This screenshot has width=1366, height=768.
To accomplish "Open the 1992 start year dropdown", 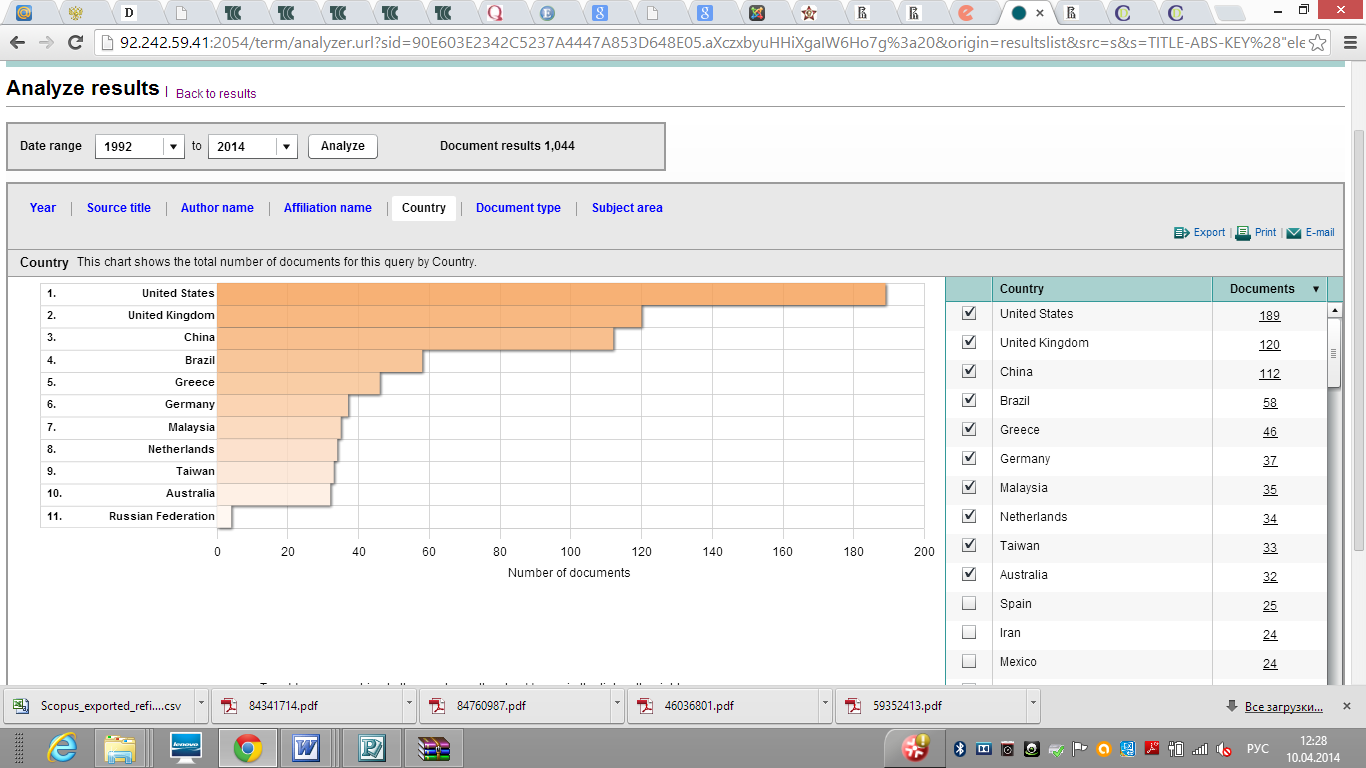I will point(174,146).
